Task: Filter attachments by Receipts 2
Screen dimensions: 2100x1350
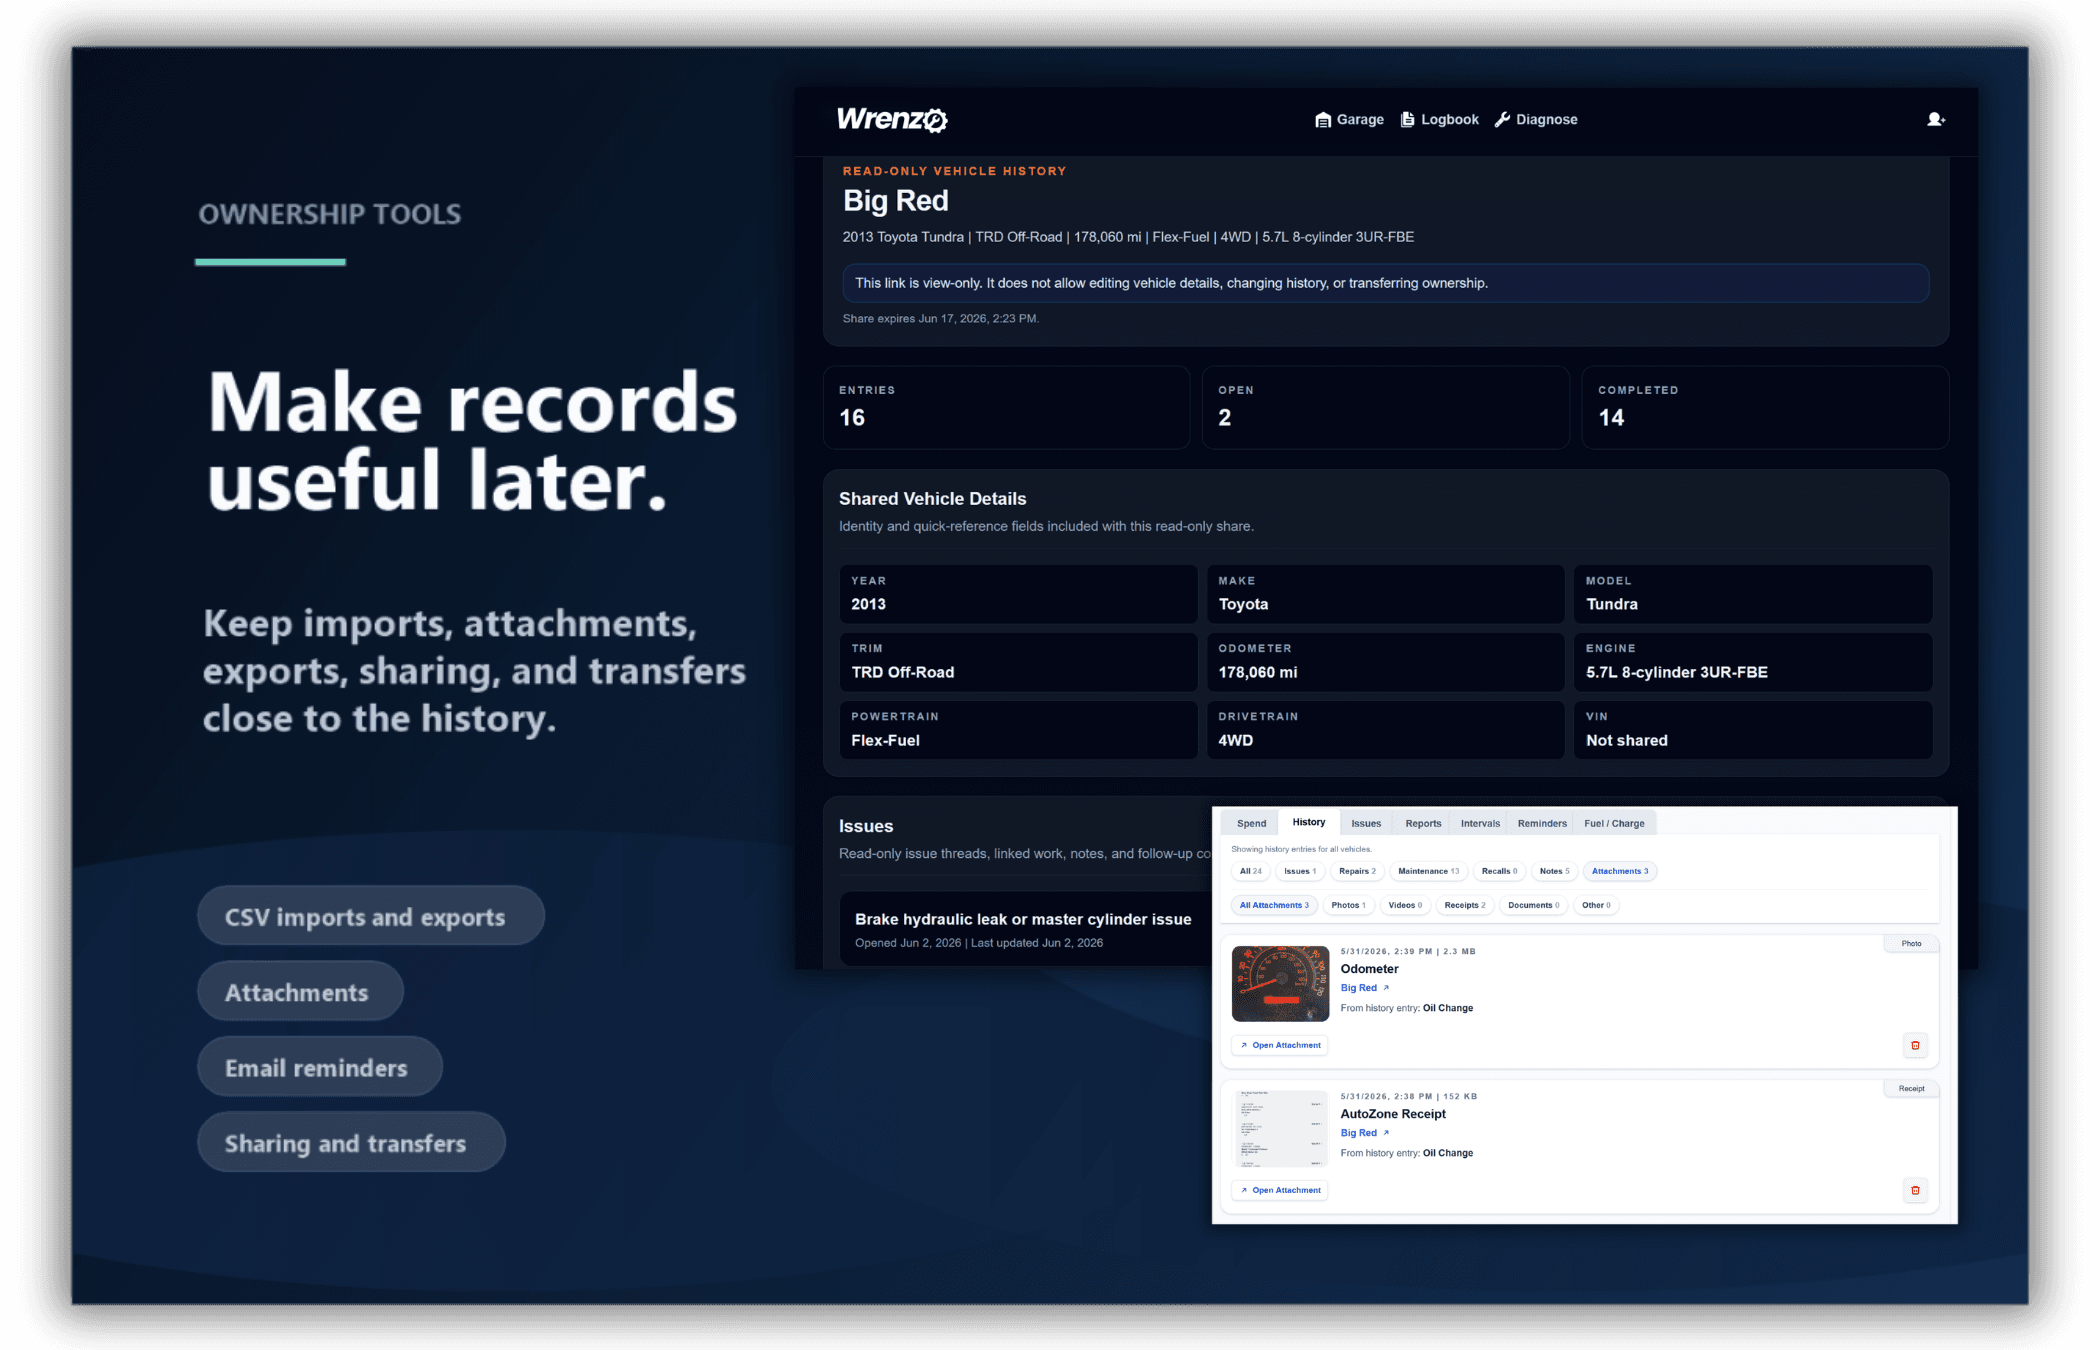Action: (x=1465, y=905)
